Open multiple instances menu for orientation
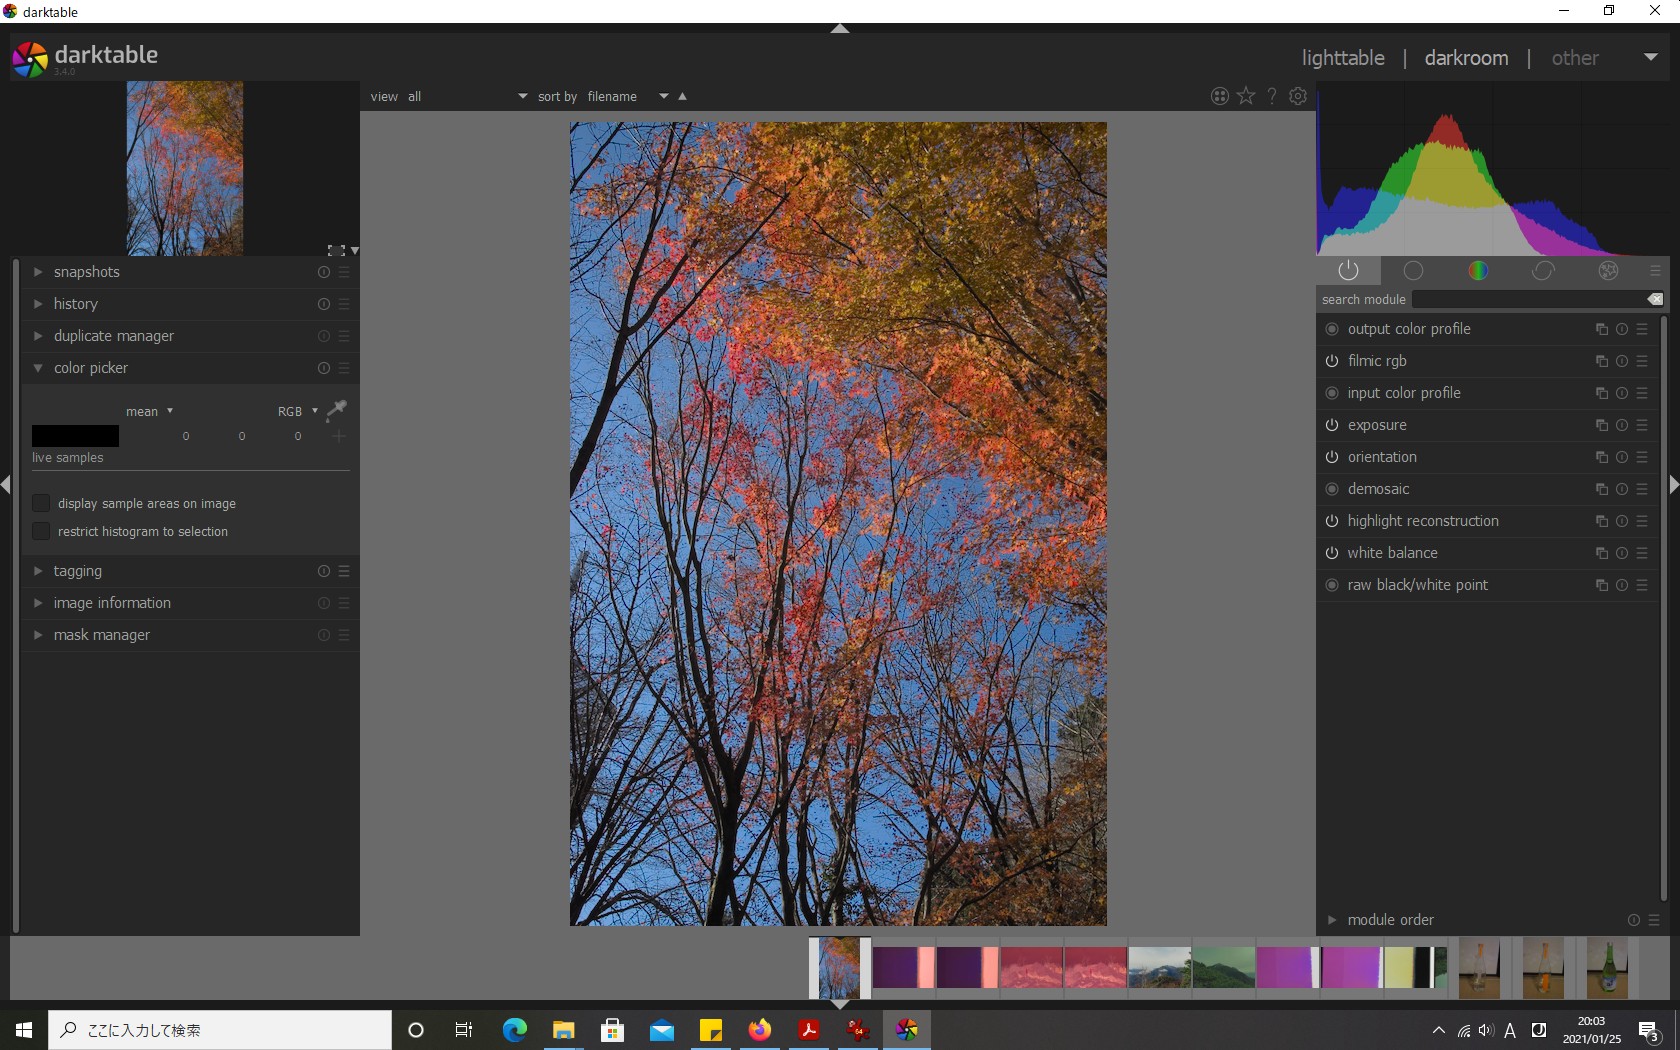Viewport: 1680px width, 1050px height. coord(1602,457)
